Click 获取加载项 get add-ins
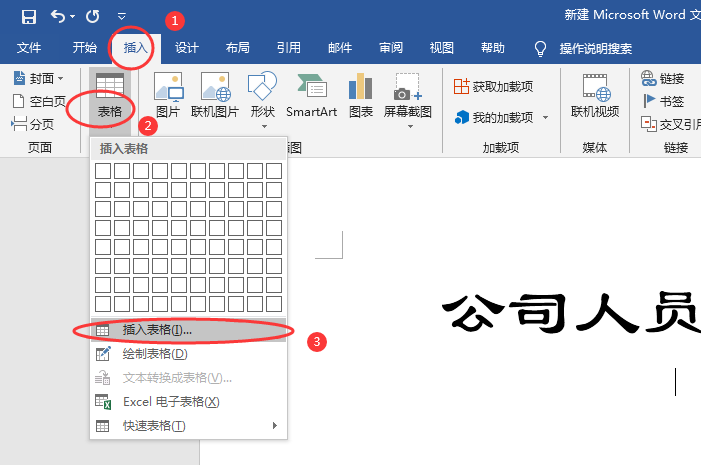This screenshot has height=465, width=701. (493, 86)
